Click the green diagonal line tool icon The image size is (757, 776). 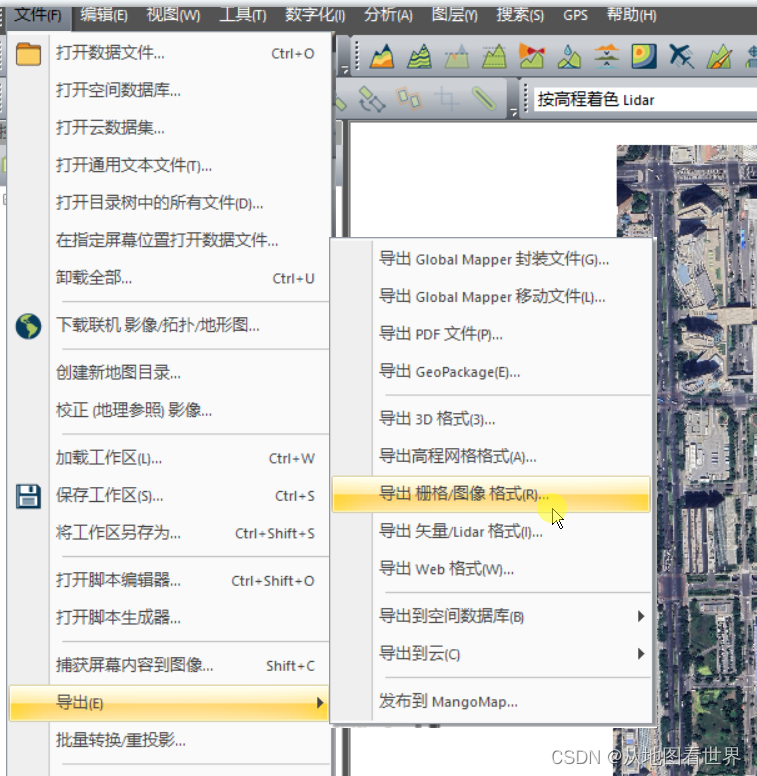(x=484, y=98)
